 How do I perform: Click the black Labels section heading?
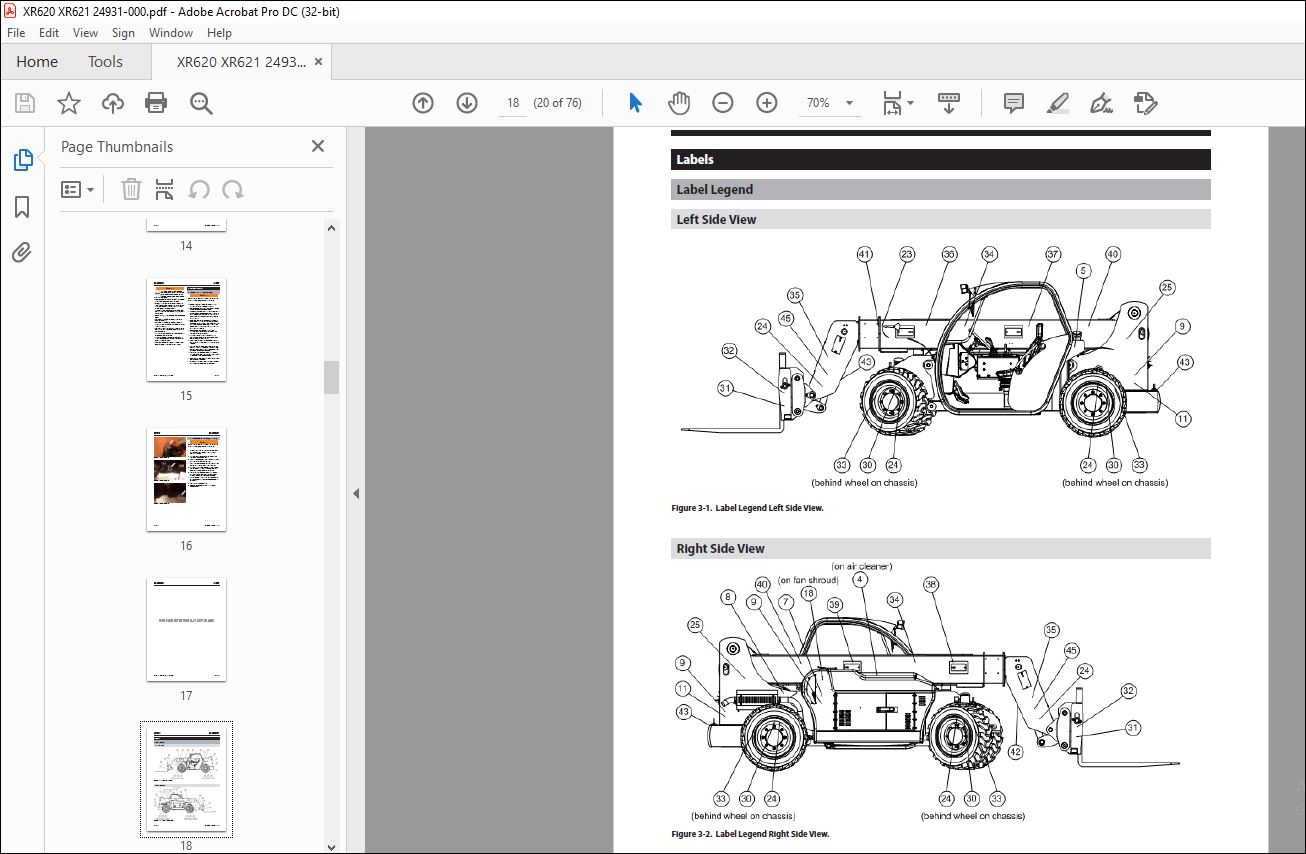click(x=940, y=159)
